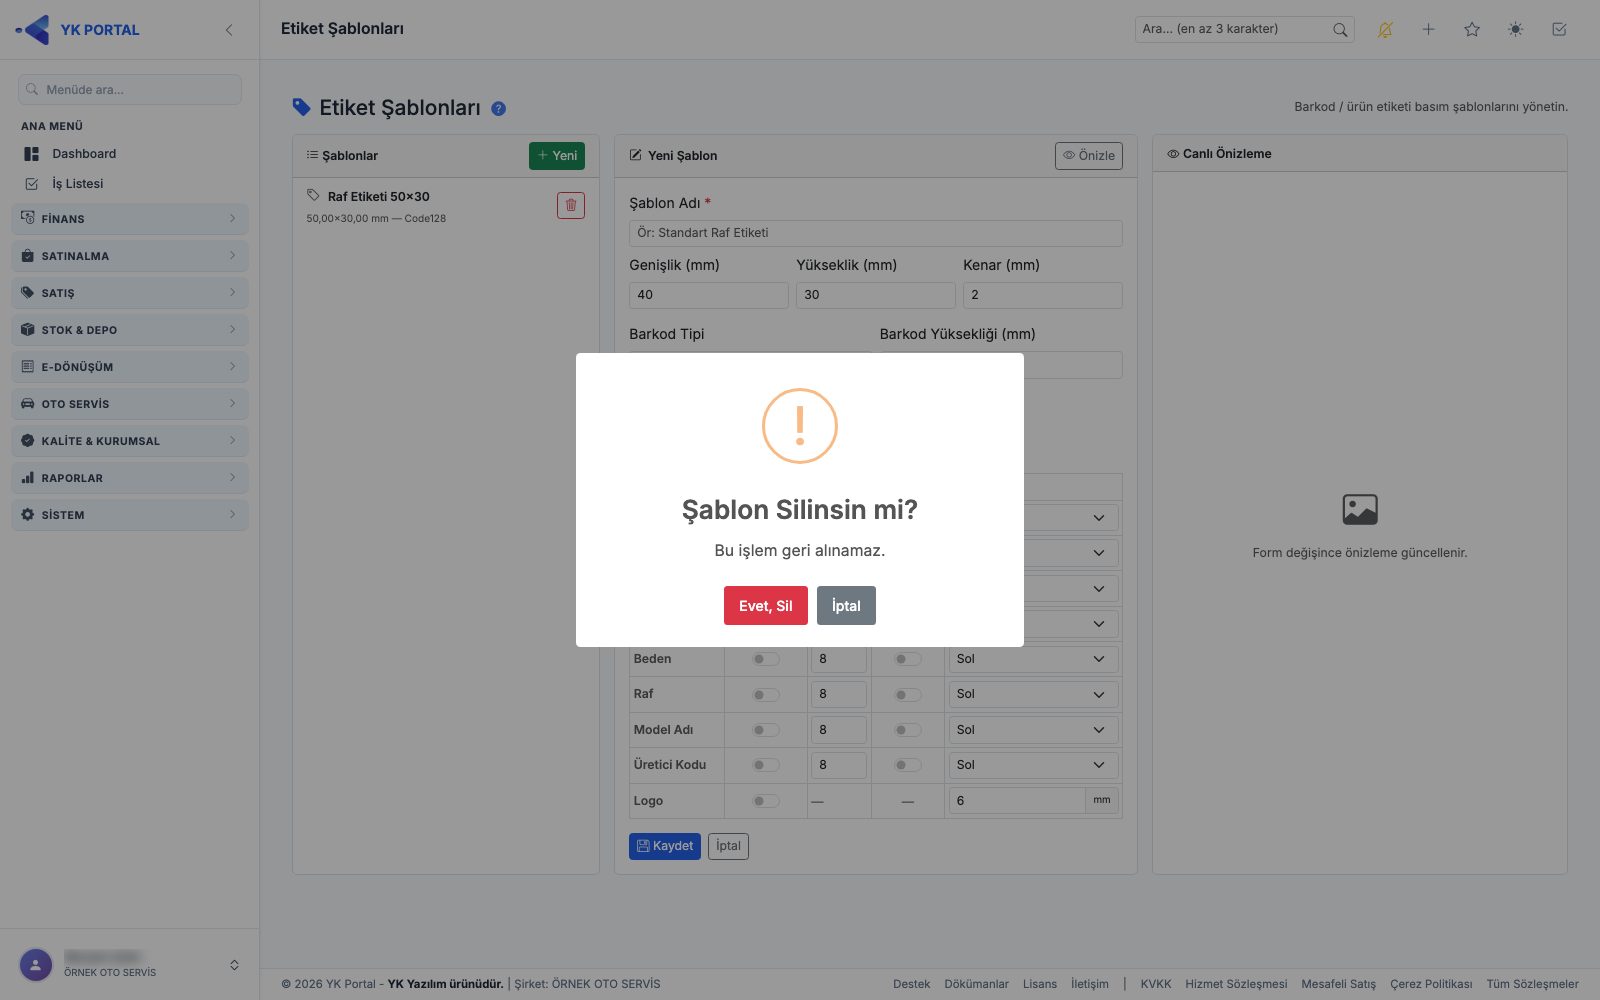
Task: Open the muted notifications bell icon
Action: (x=1385, y=30)
